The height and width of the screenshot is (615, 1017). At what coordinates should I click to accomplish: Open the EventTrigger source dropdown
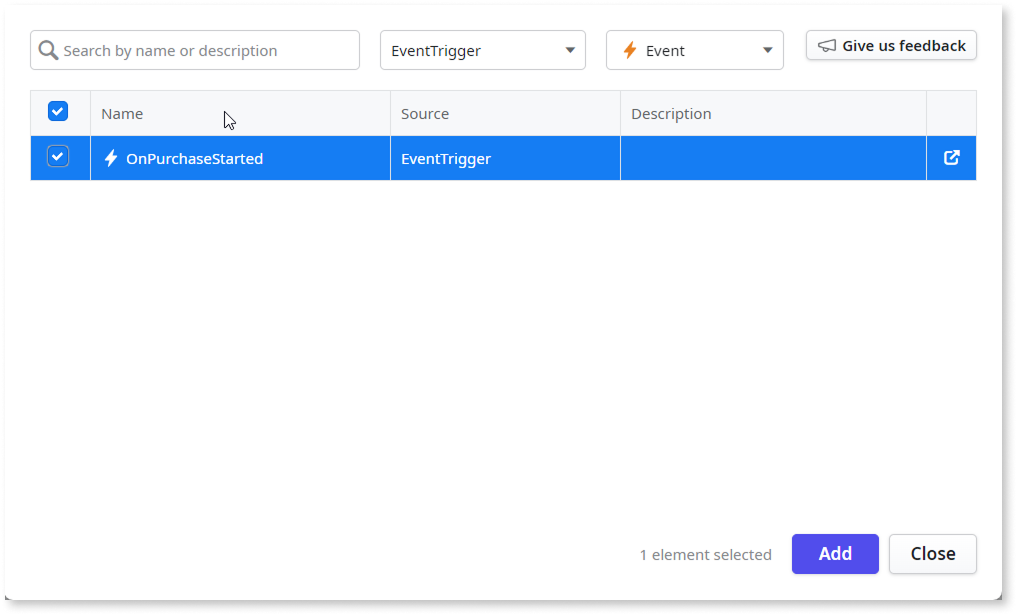pos(482,49)
